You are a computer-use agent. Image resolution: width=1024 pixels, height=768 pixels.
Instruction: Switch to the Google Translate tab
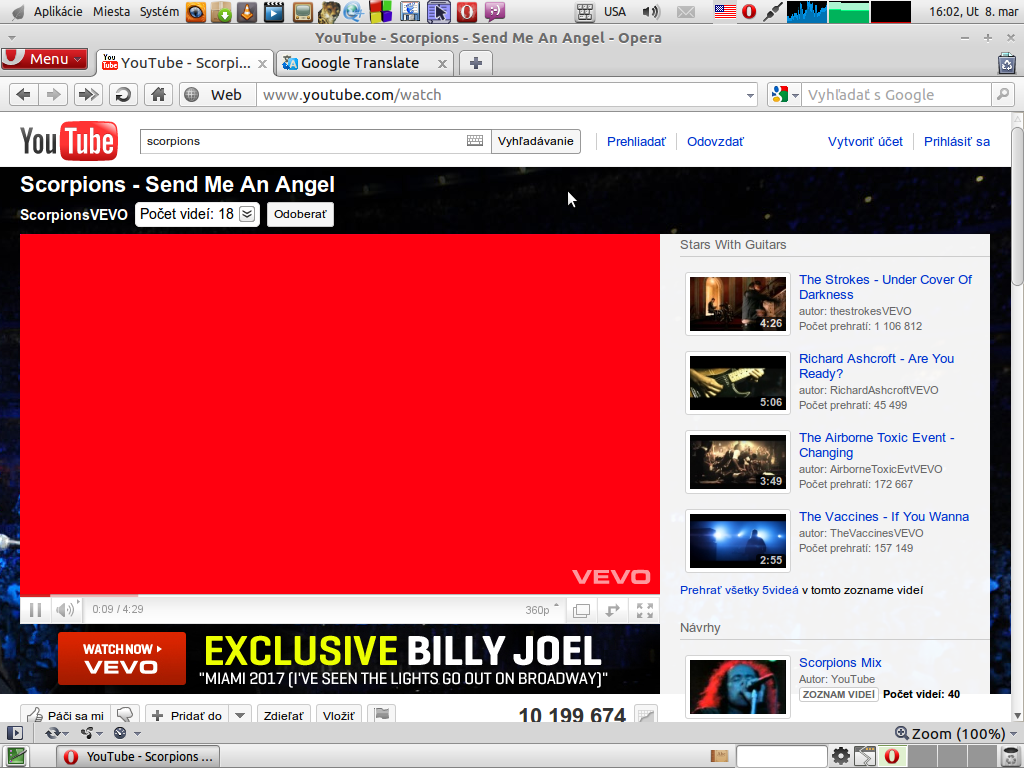tap(364, 63)
